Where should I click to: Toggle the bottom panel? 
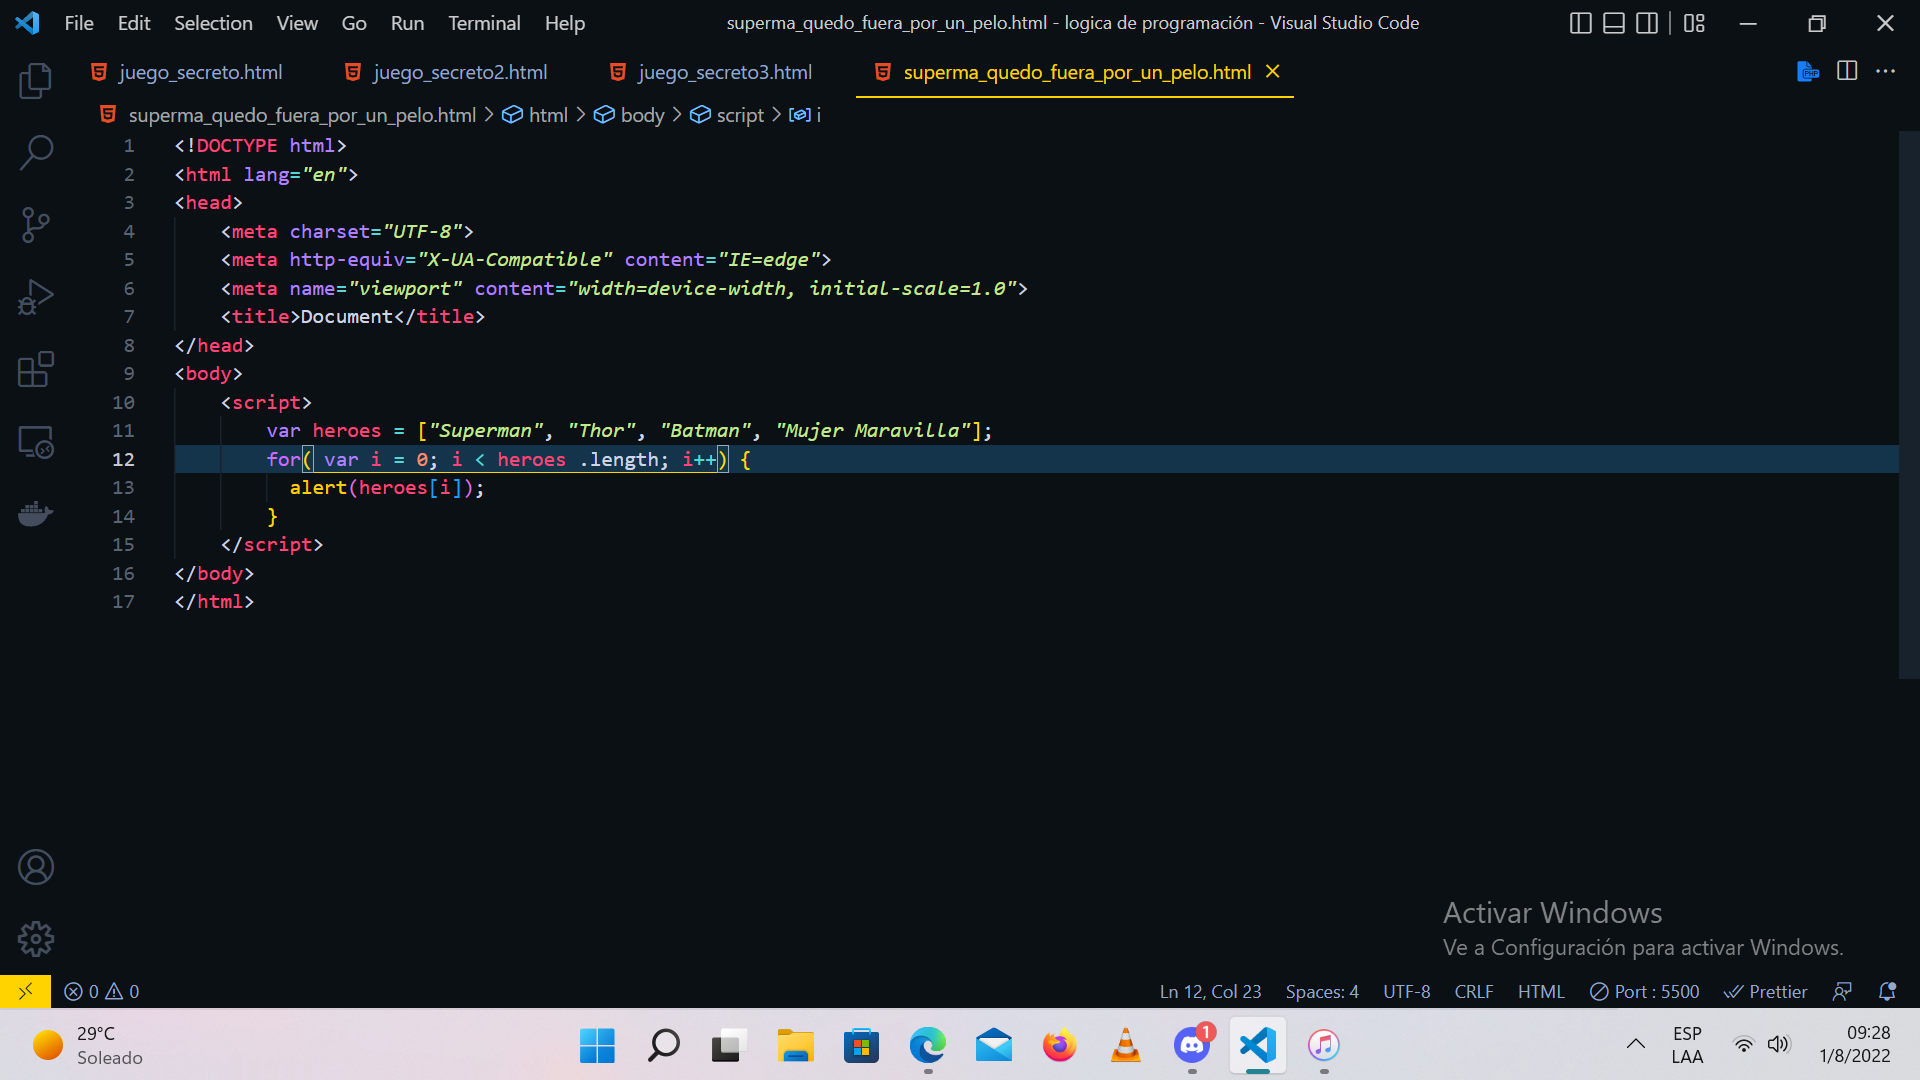(1614, 23)
